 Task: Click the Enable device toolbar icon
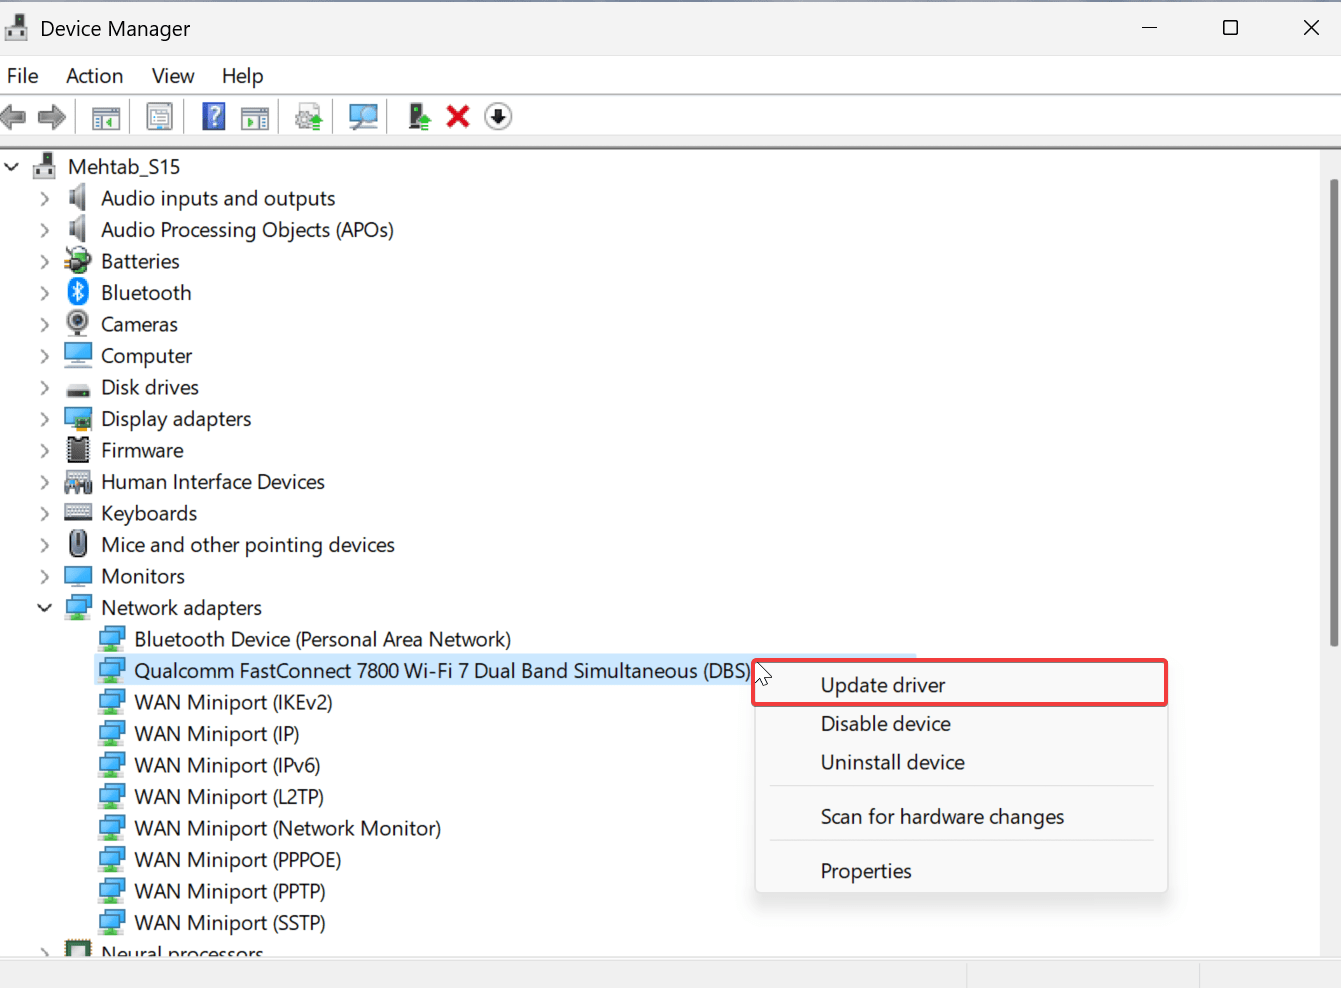click(419, 117)
